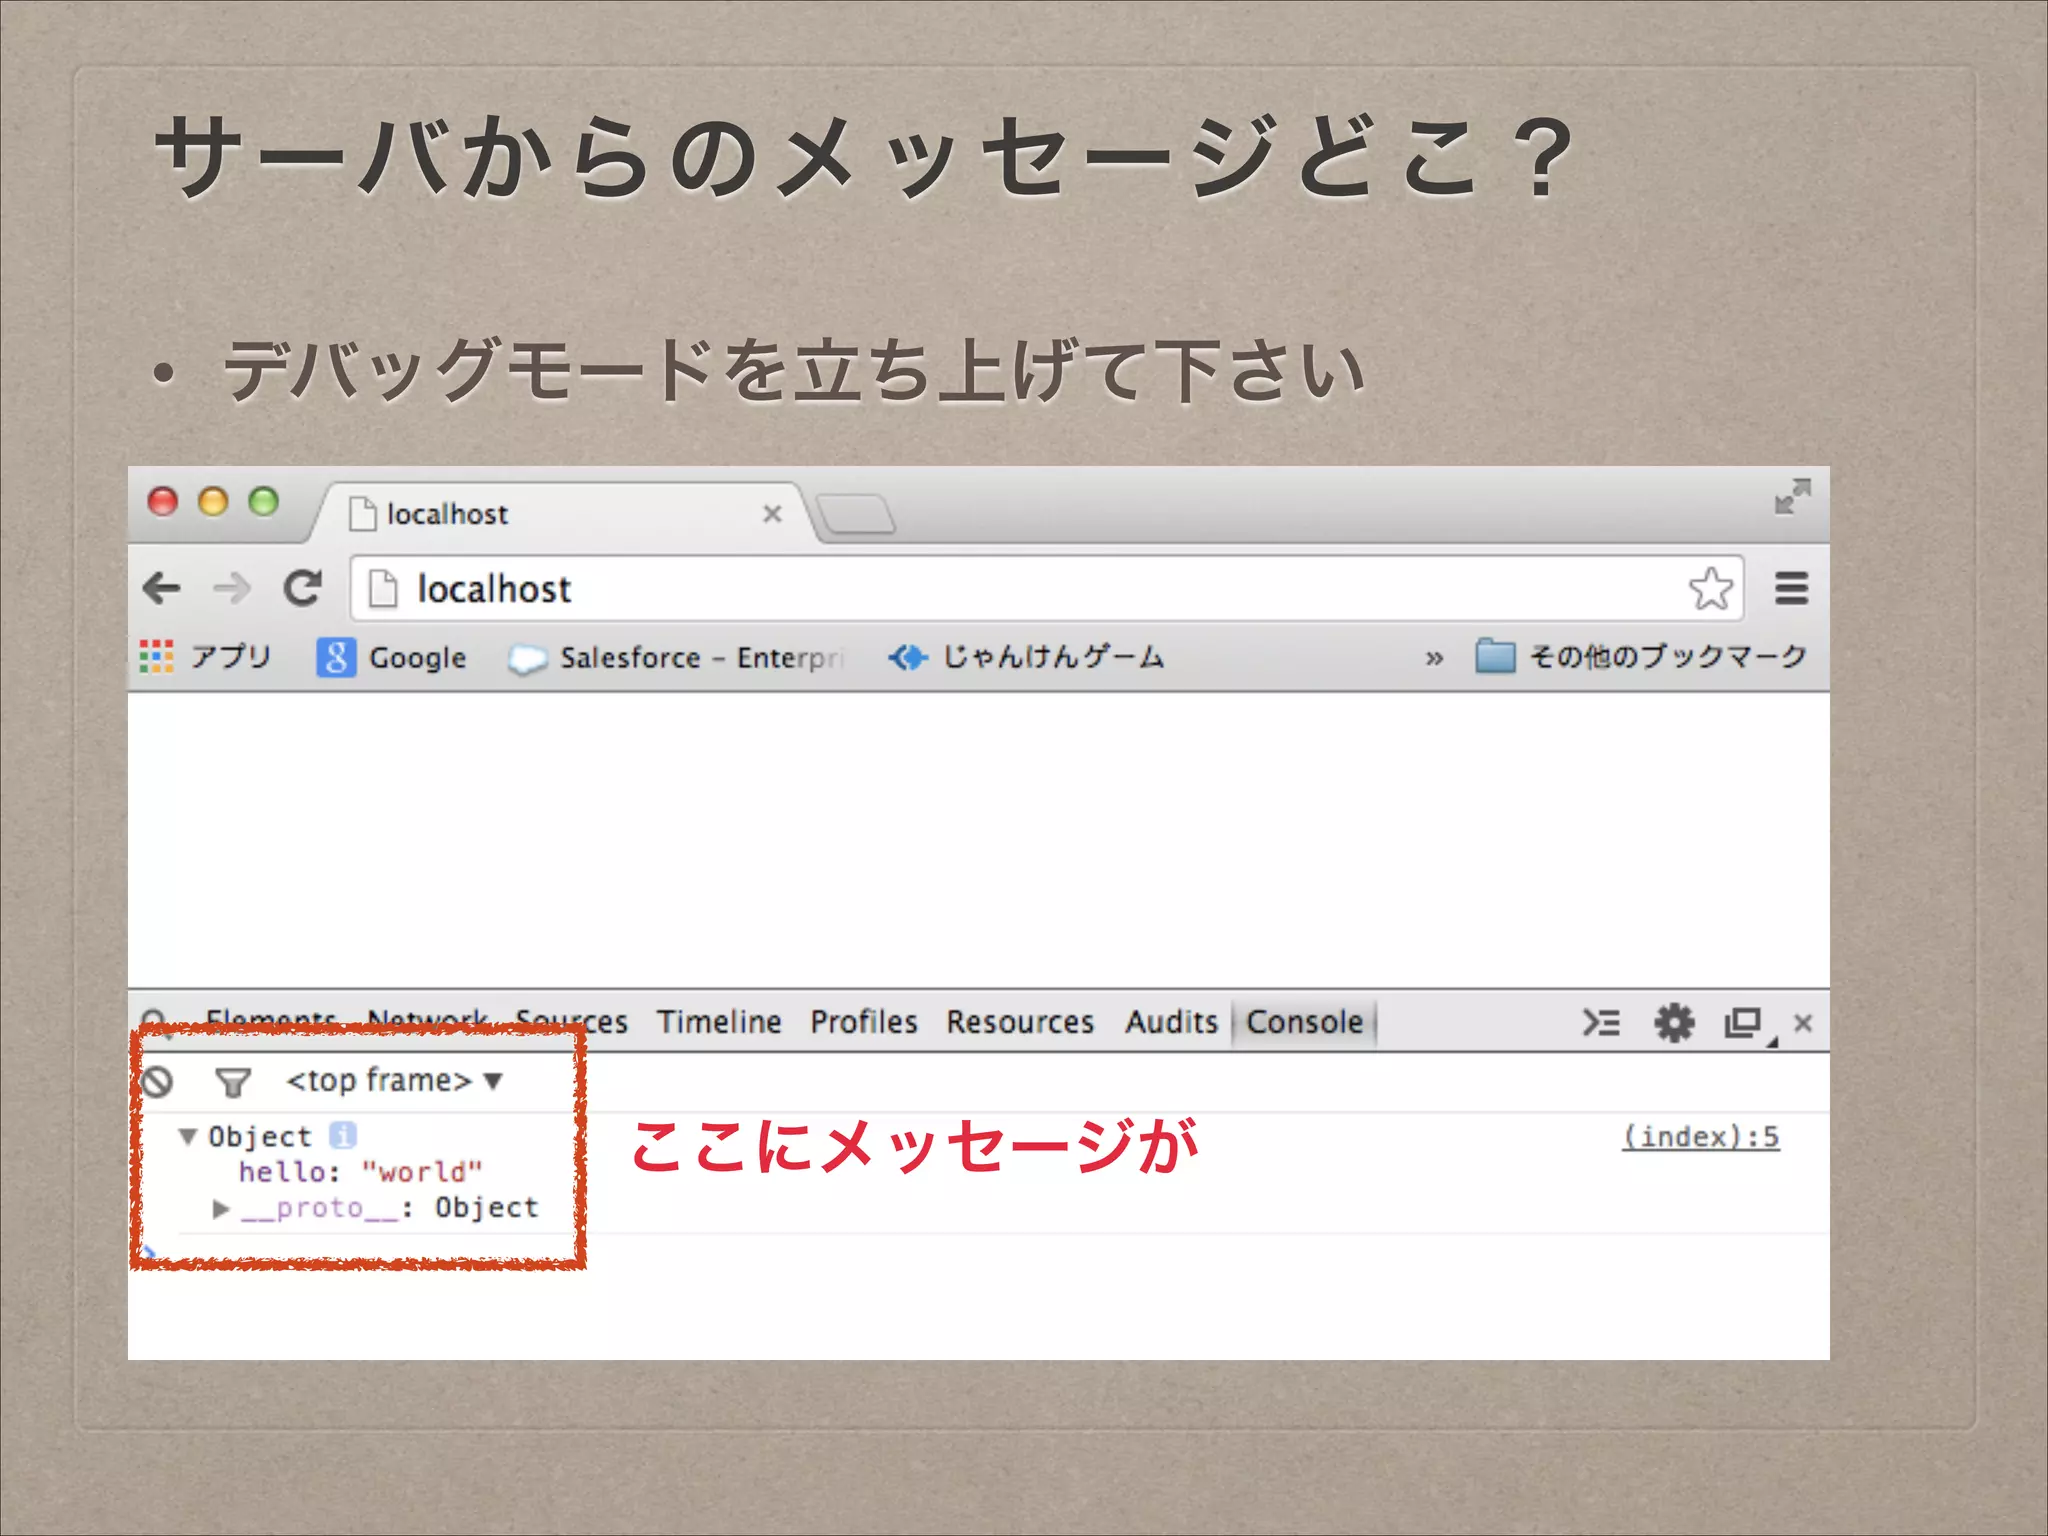Screen dimensions: 2048x1536
Task: Expand the __proto__ Object node
Action: 221,1209
